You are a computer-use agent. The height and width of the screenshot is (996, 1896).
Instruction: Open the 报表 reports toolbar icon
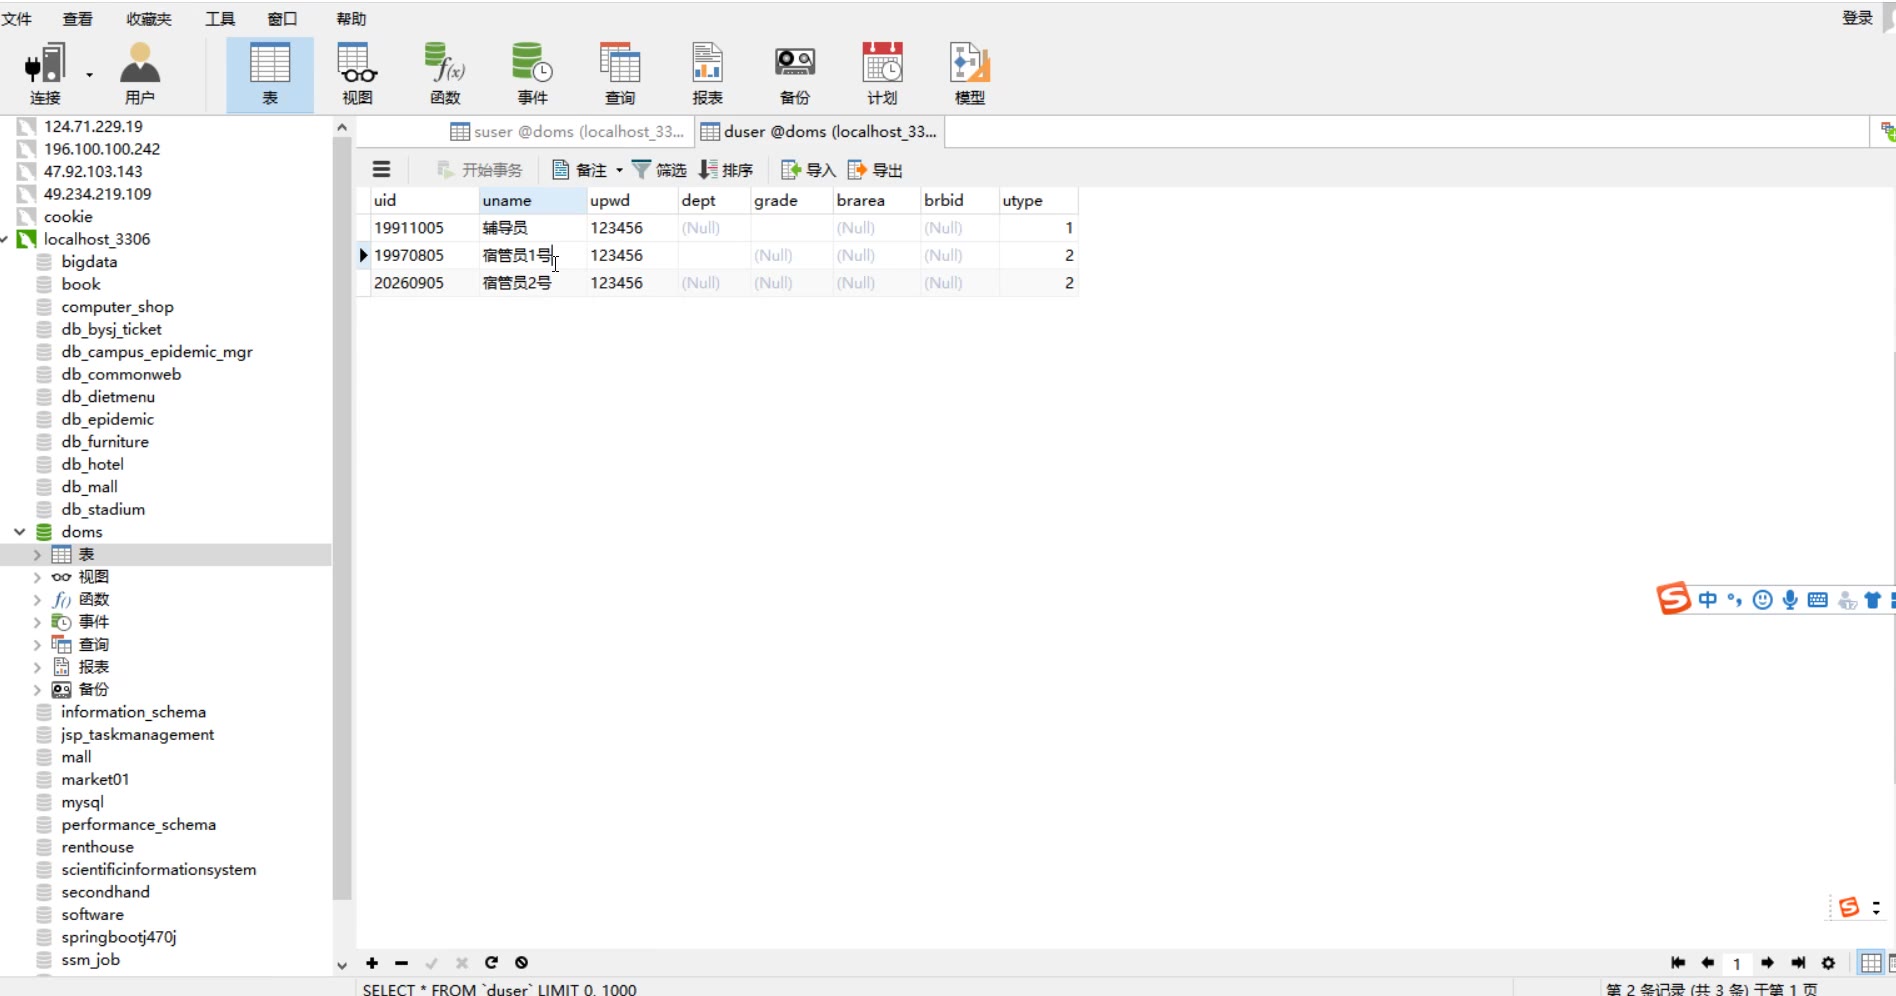(x=707, y=74)
